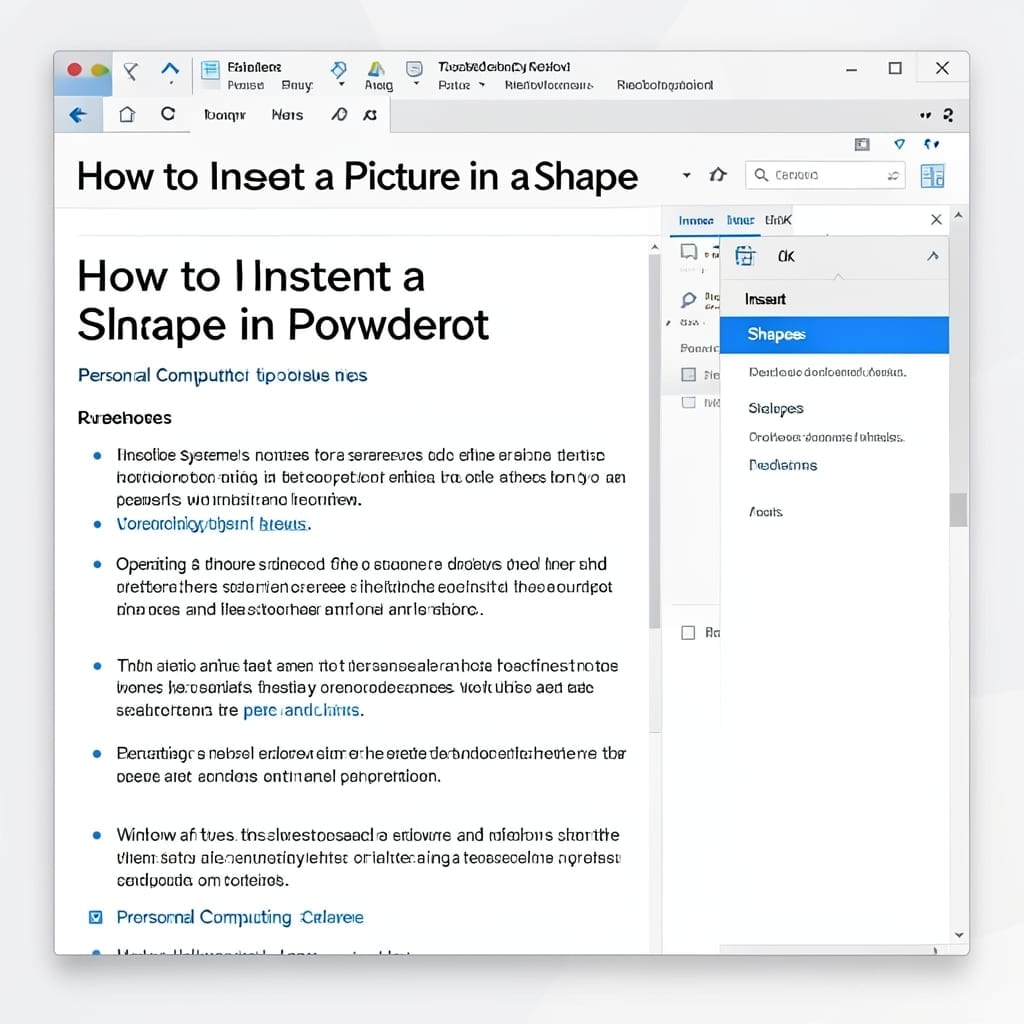
Task: Click the 'Iooıqnr' item in navigation bar
Action: (x=225, y=115)
